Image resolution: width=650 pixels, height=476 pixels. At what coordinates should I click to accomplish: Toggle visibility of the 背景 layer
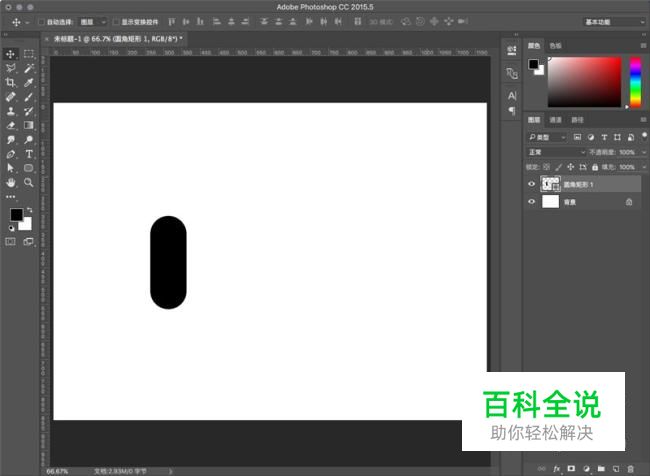pyautogui.click(x=532, y=201)
